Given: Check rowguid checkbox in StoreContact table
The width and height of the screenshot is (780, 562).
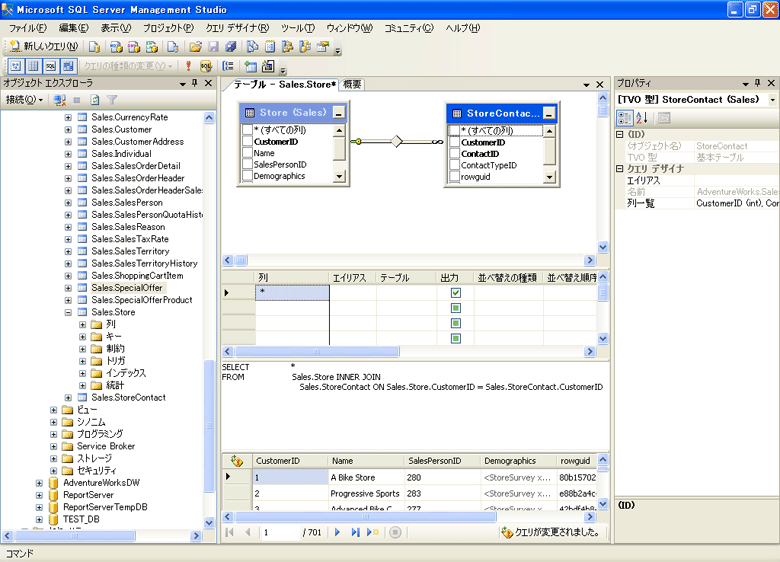Looking at the screenshot, I should 454,177.
